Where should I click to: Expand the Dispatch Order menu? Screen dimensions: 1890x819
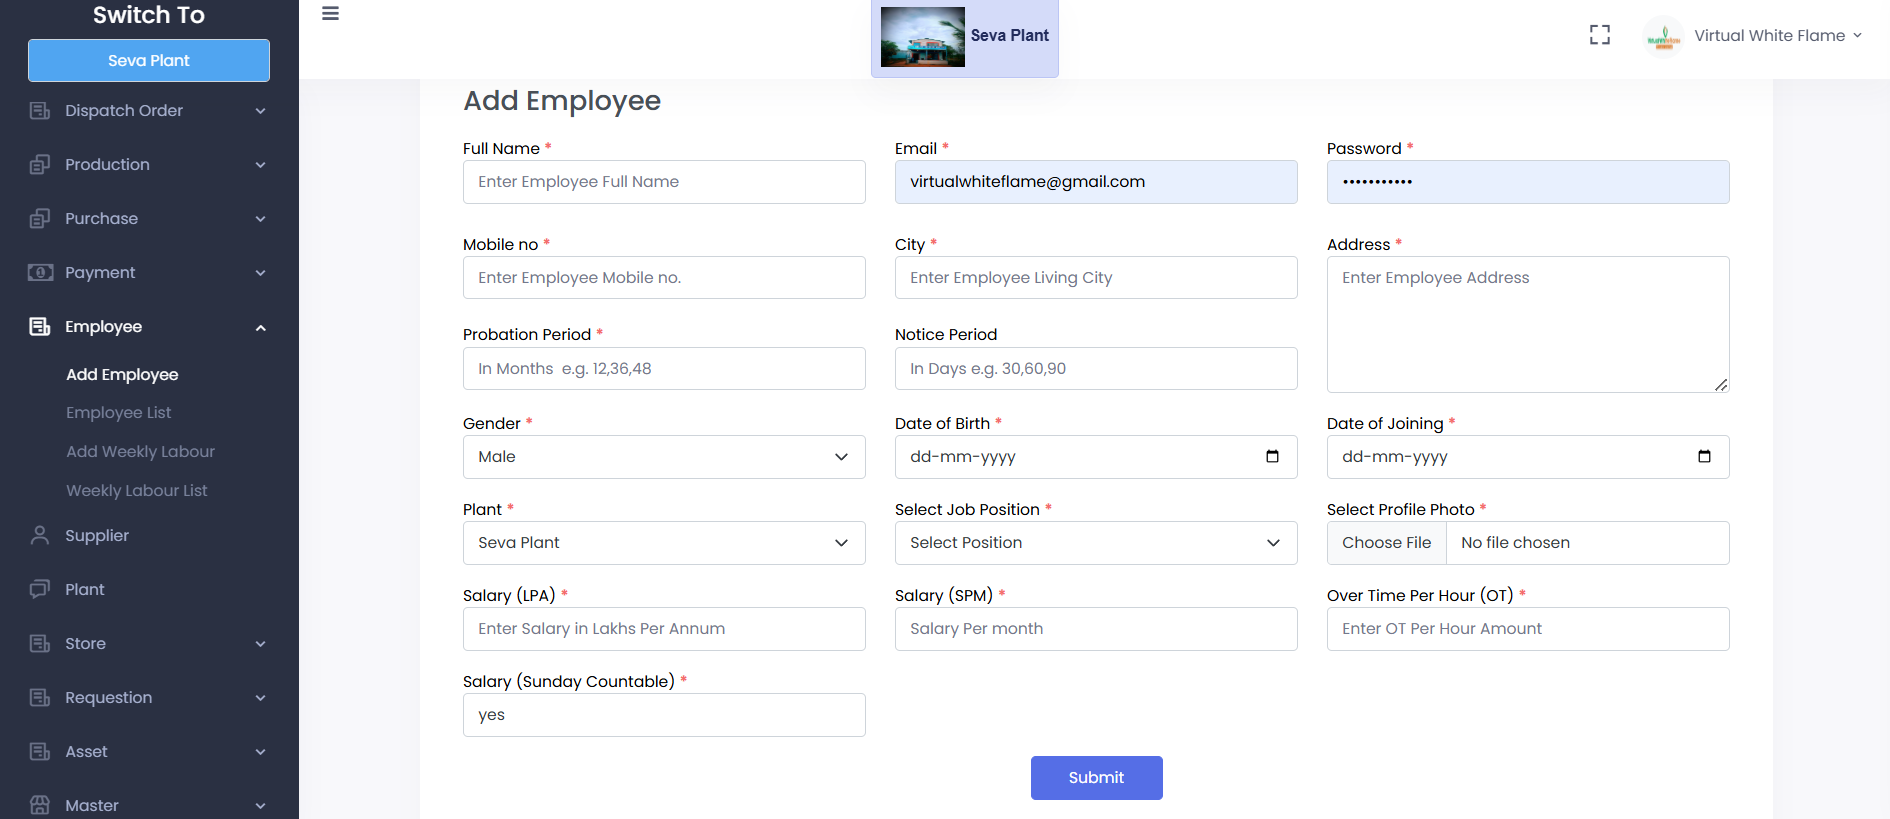coord(149,111)
